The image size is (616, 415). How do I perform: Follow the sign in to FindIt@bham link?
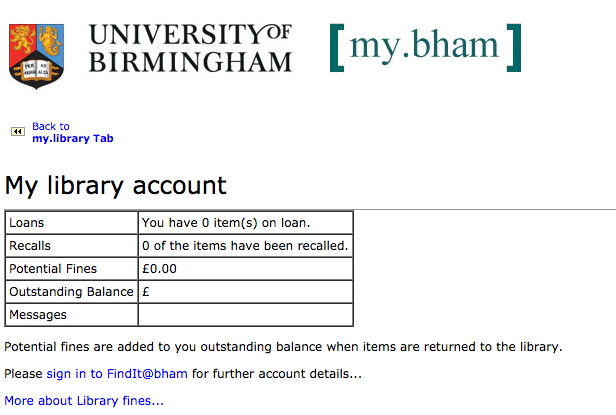(117, 374)
